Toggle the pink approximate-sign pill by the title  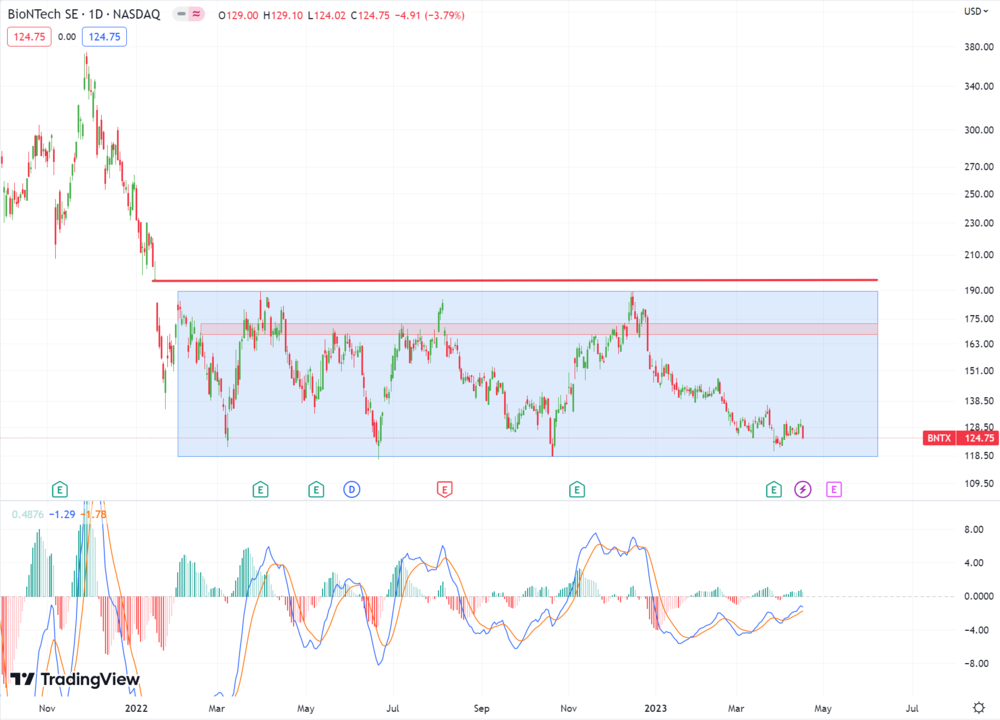coord(196,14)
